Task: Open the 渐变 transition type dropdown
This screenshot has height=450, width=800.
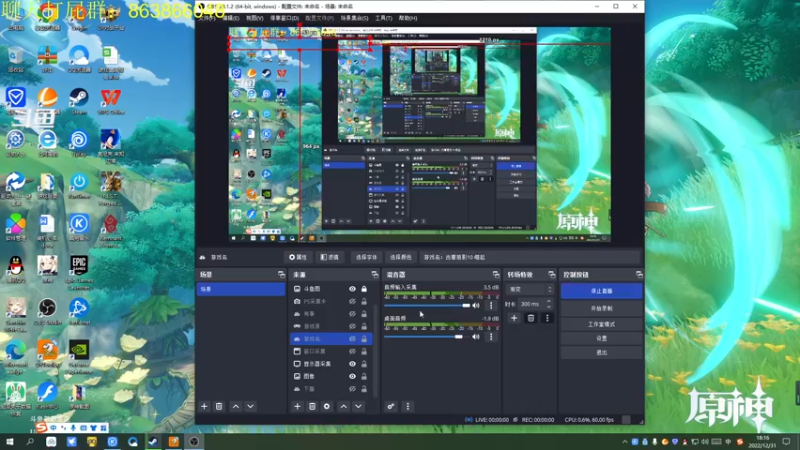Action: pos(531,289)
